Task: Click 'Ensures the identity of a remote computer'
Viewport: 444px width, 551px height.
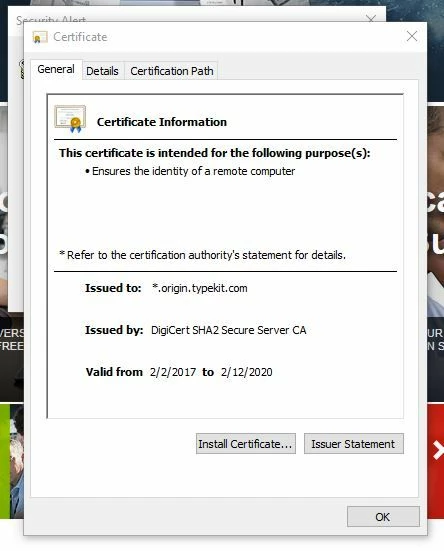Action: tap(193, 171)
